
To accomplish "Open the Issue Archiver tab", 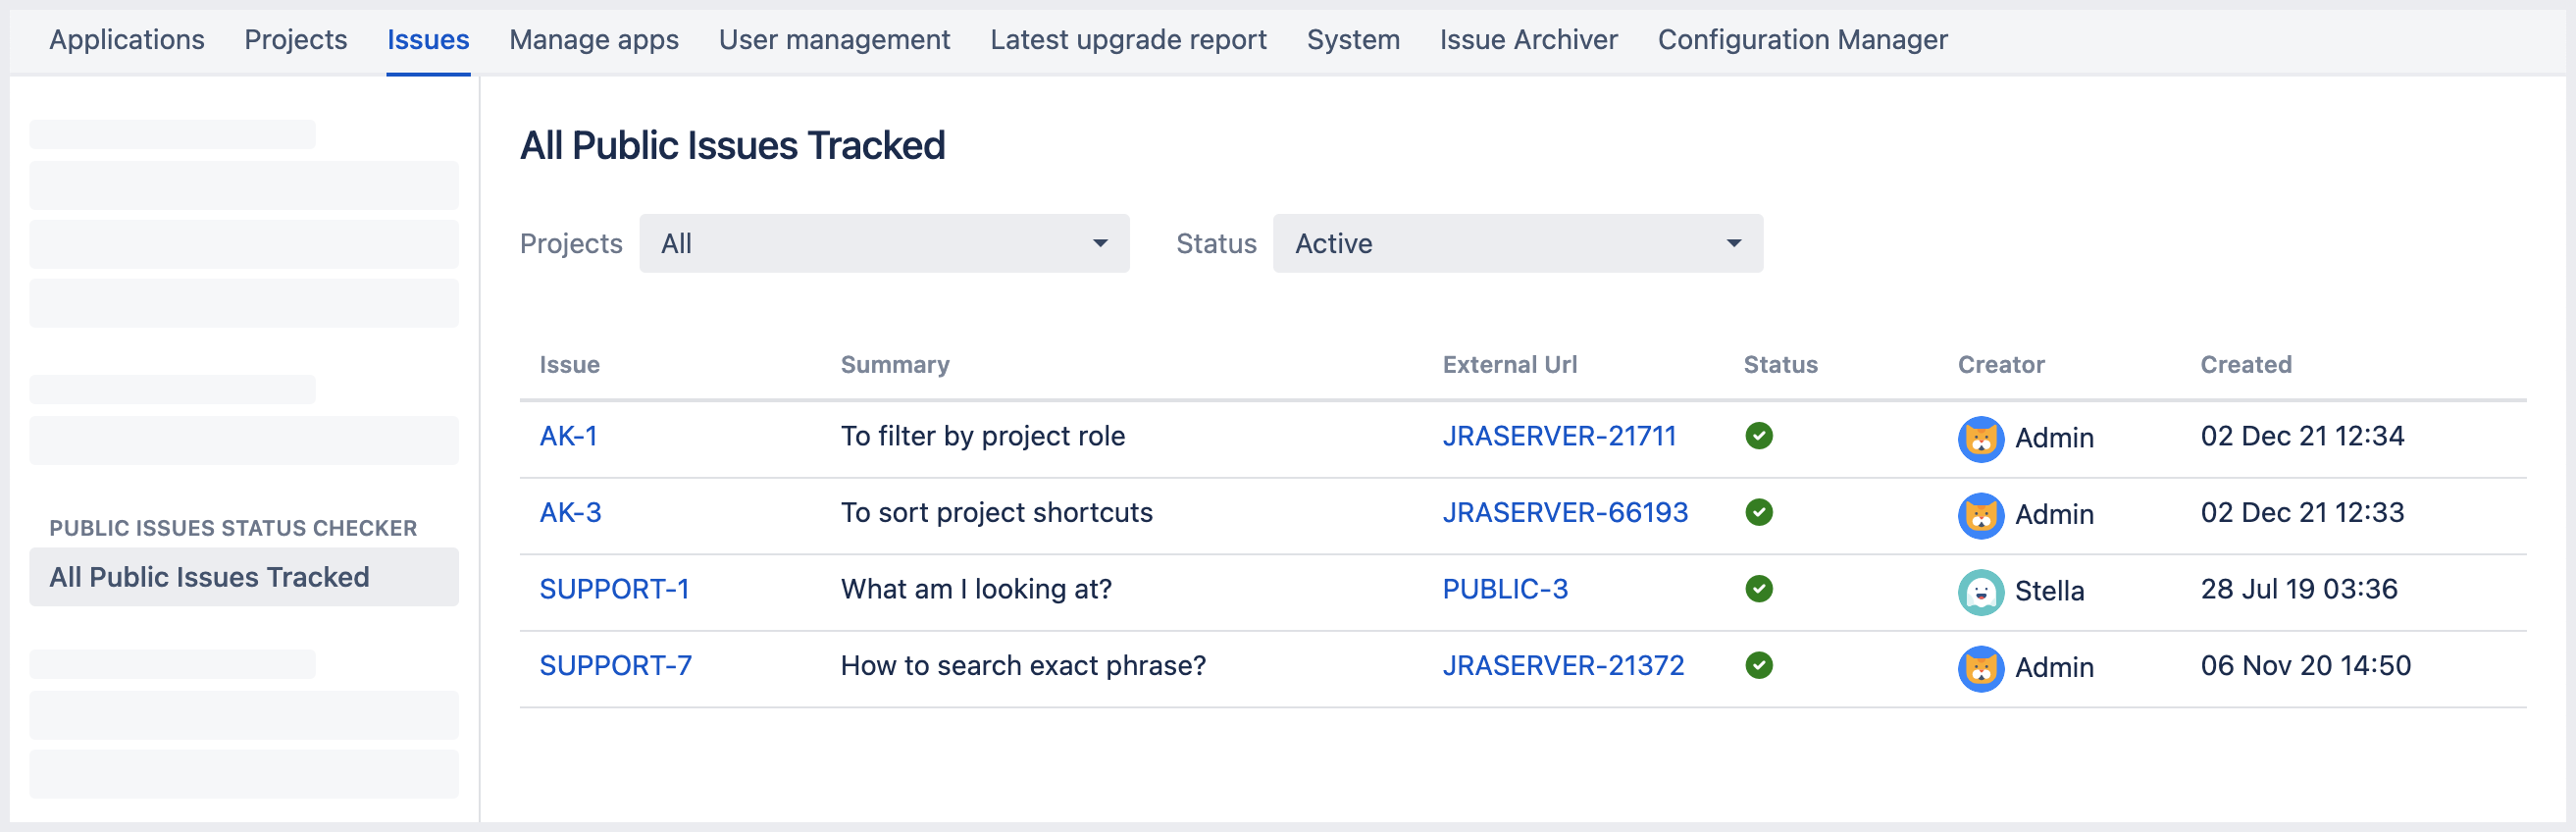I will 1527,40.
